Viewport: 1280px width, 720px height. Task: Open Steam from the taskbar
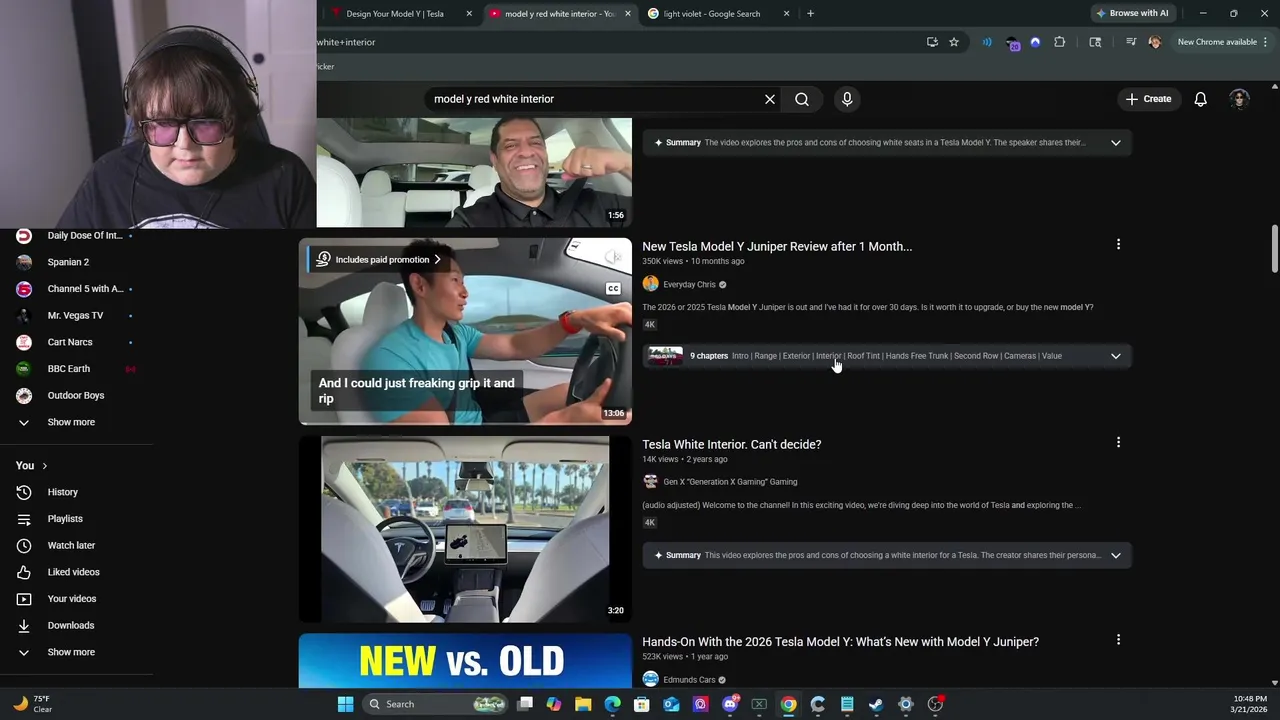[x=876, y=704]
